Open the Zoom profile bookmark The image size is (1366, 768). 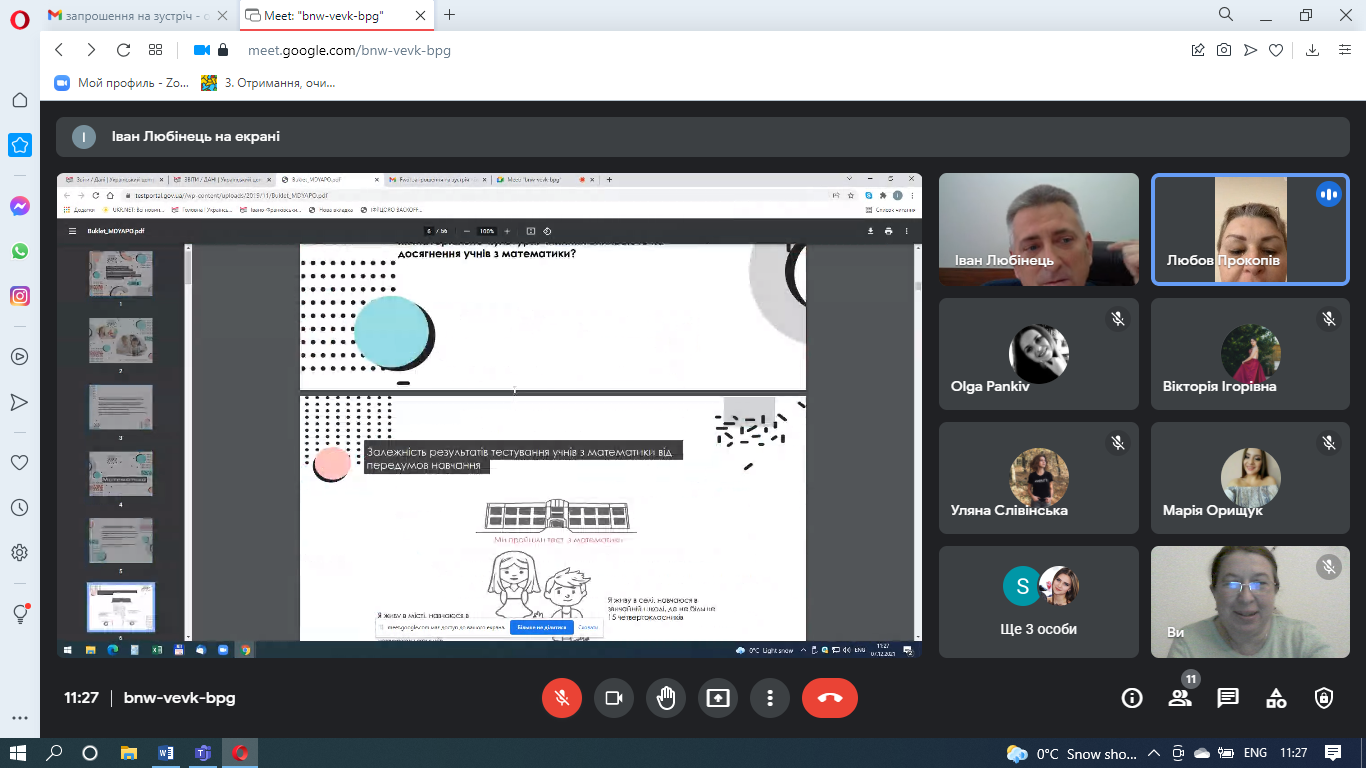(122, 83)
